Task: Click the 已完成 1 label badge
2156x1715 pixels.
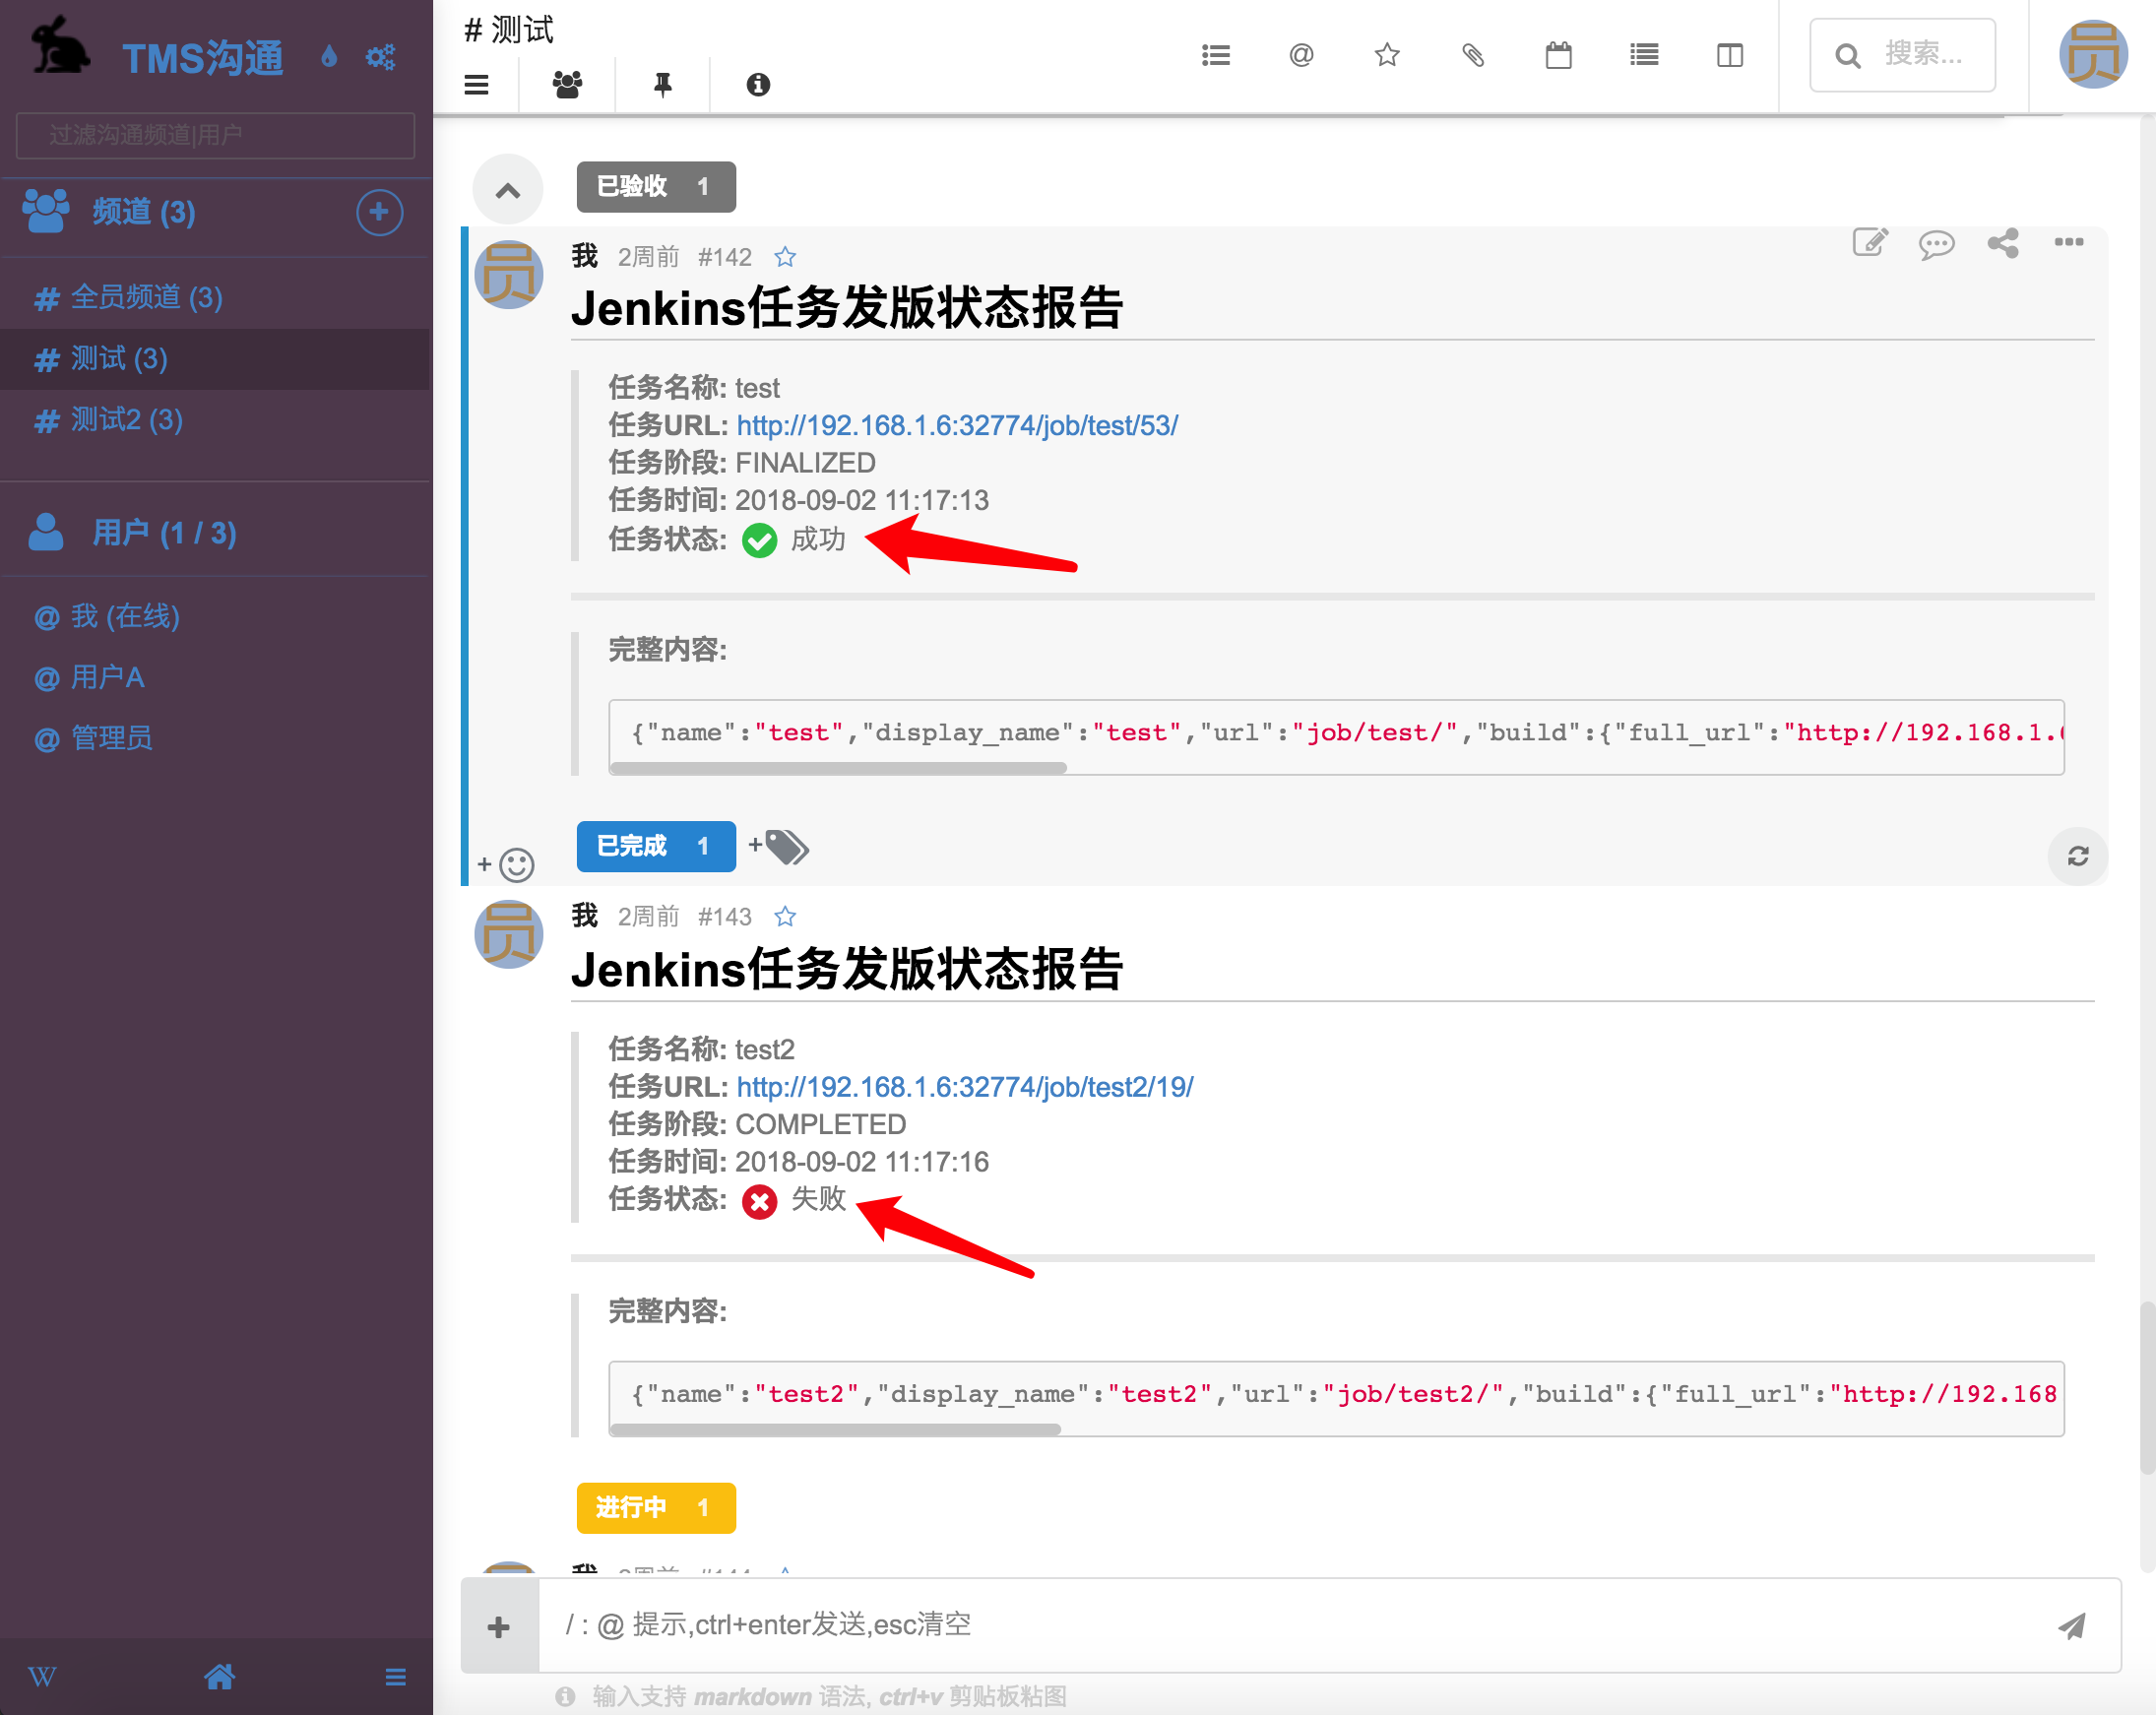Action: pos(656,846)
